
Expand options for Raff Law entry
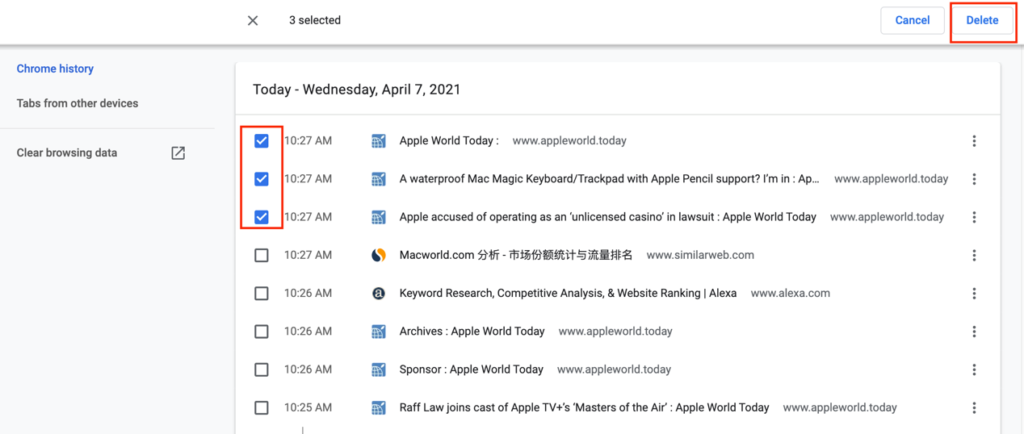click(974, 407)
